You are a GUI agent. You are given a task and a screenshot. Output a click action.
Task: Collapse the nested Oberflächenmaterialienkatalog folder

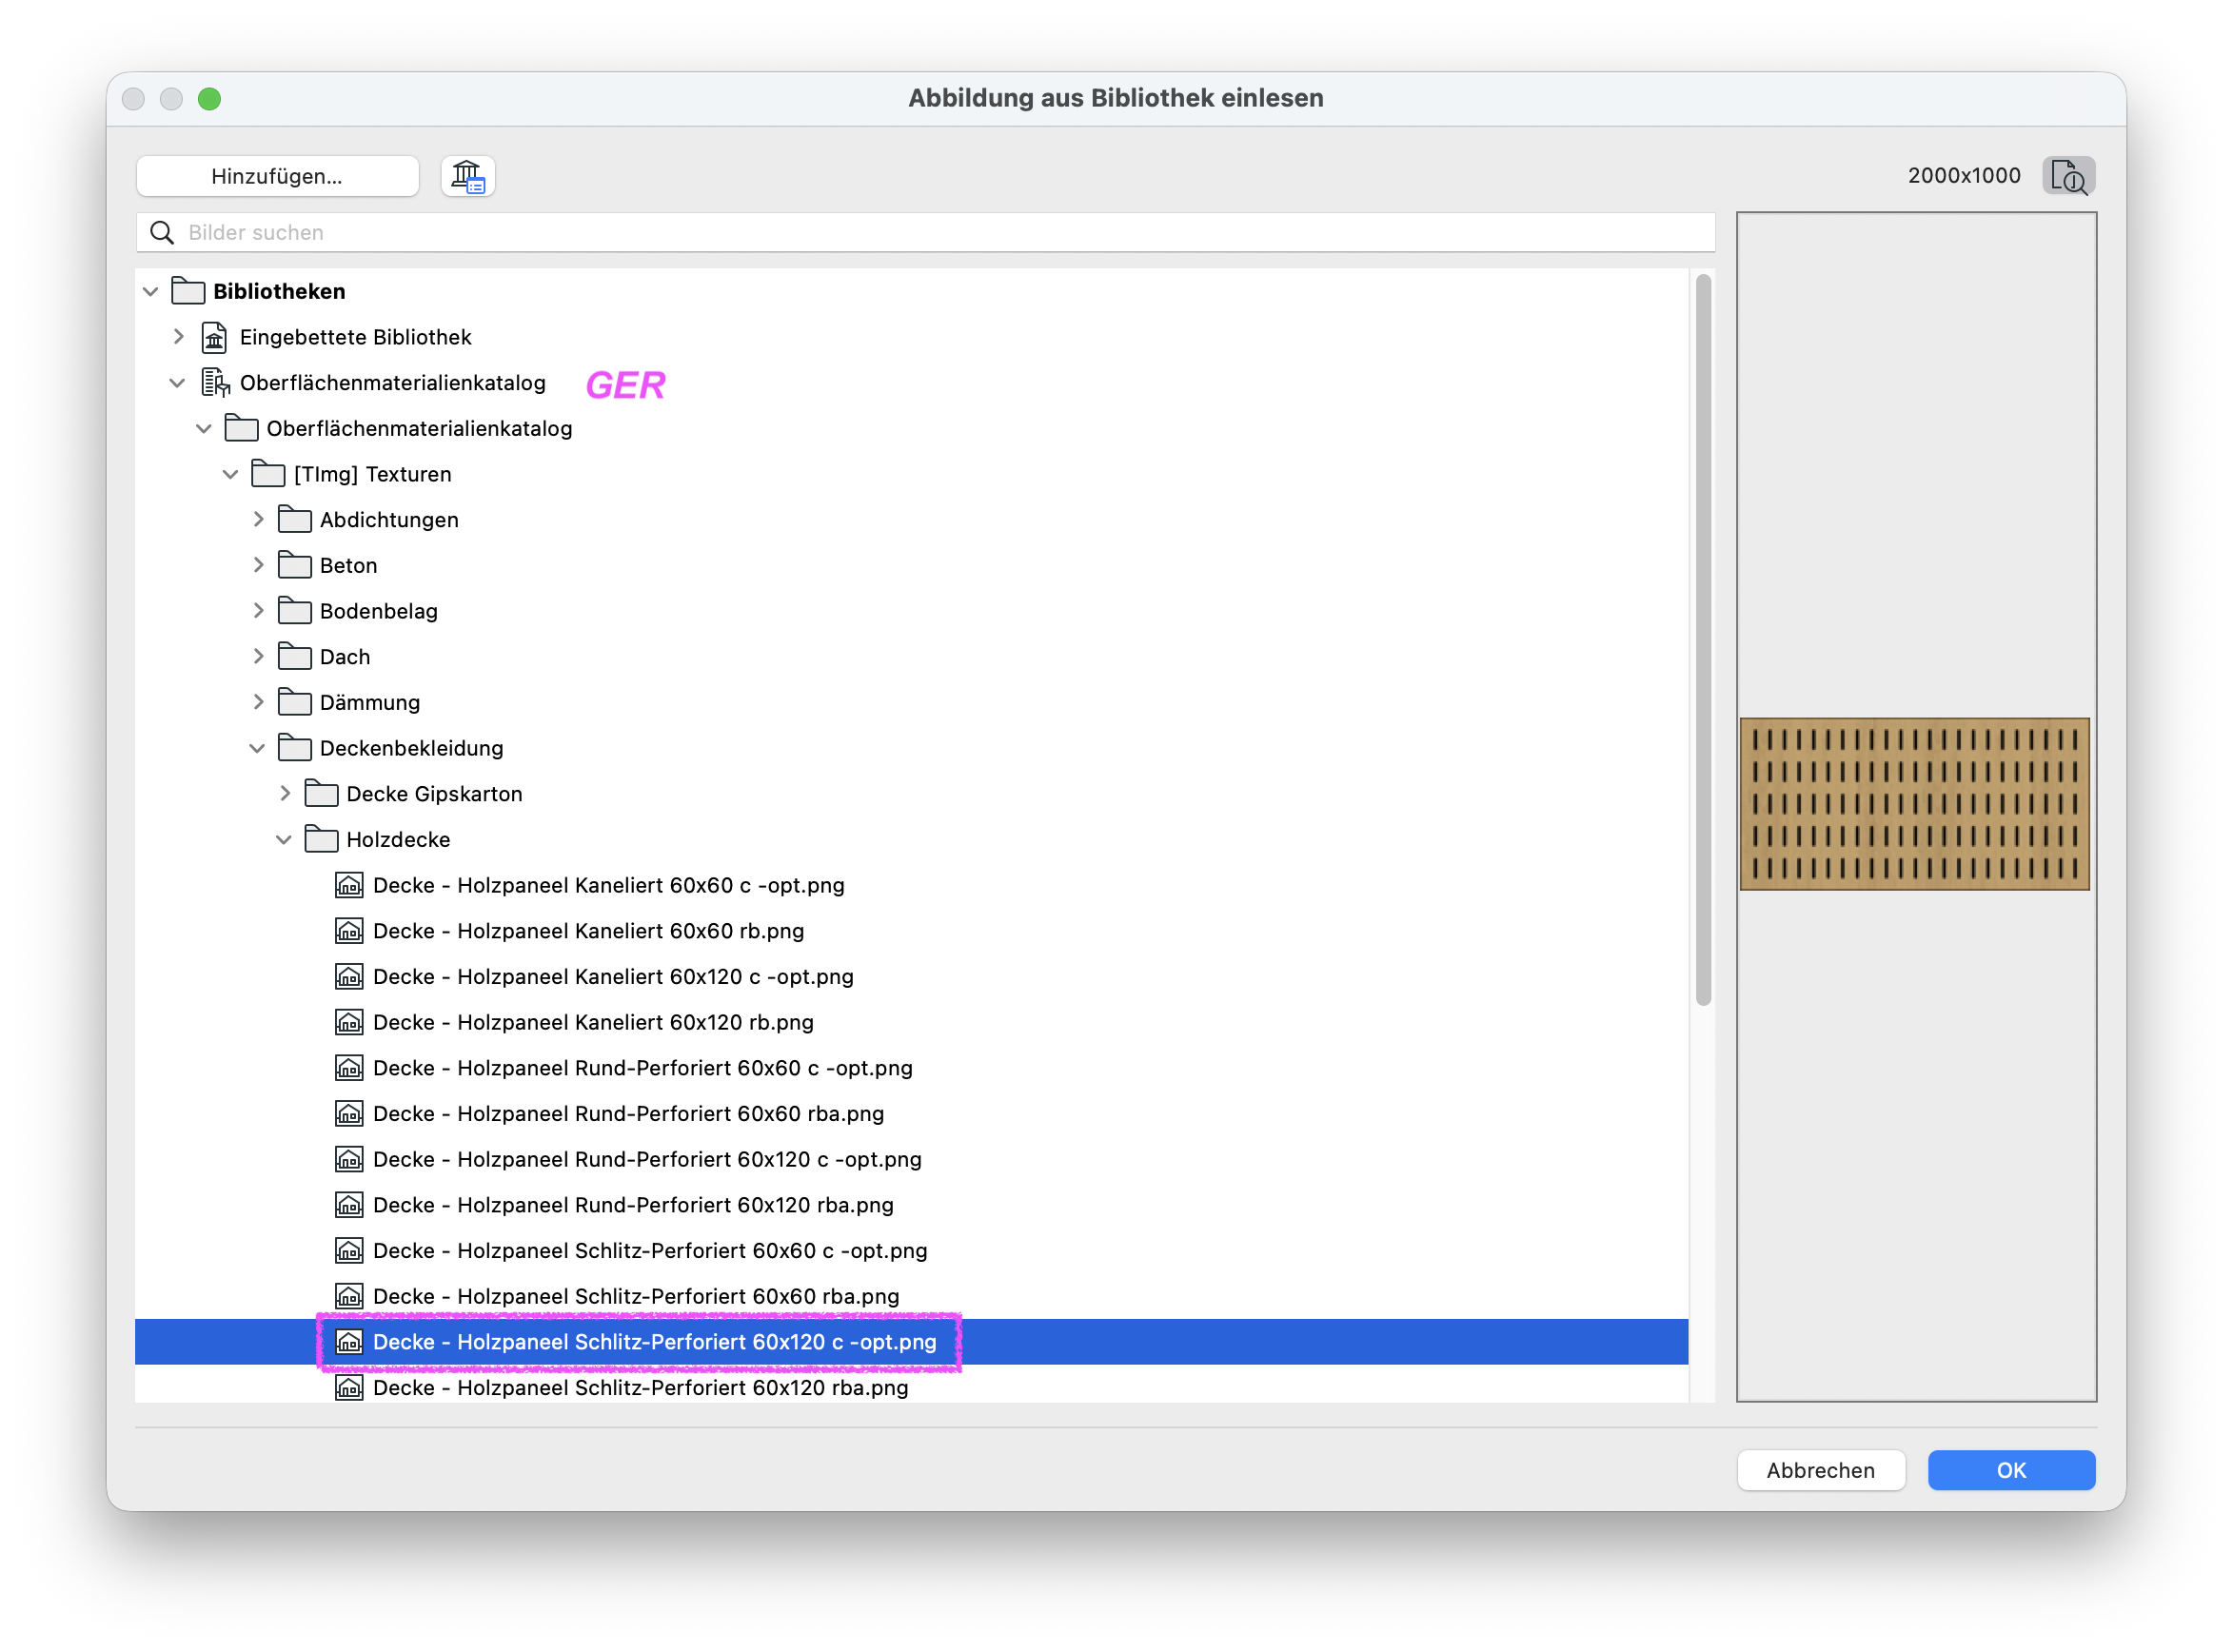coord(204,429)
